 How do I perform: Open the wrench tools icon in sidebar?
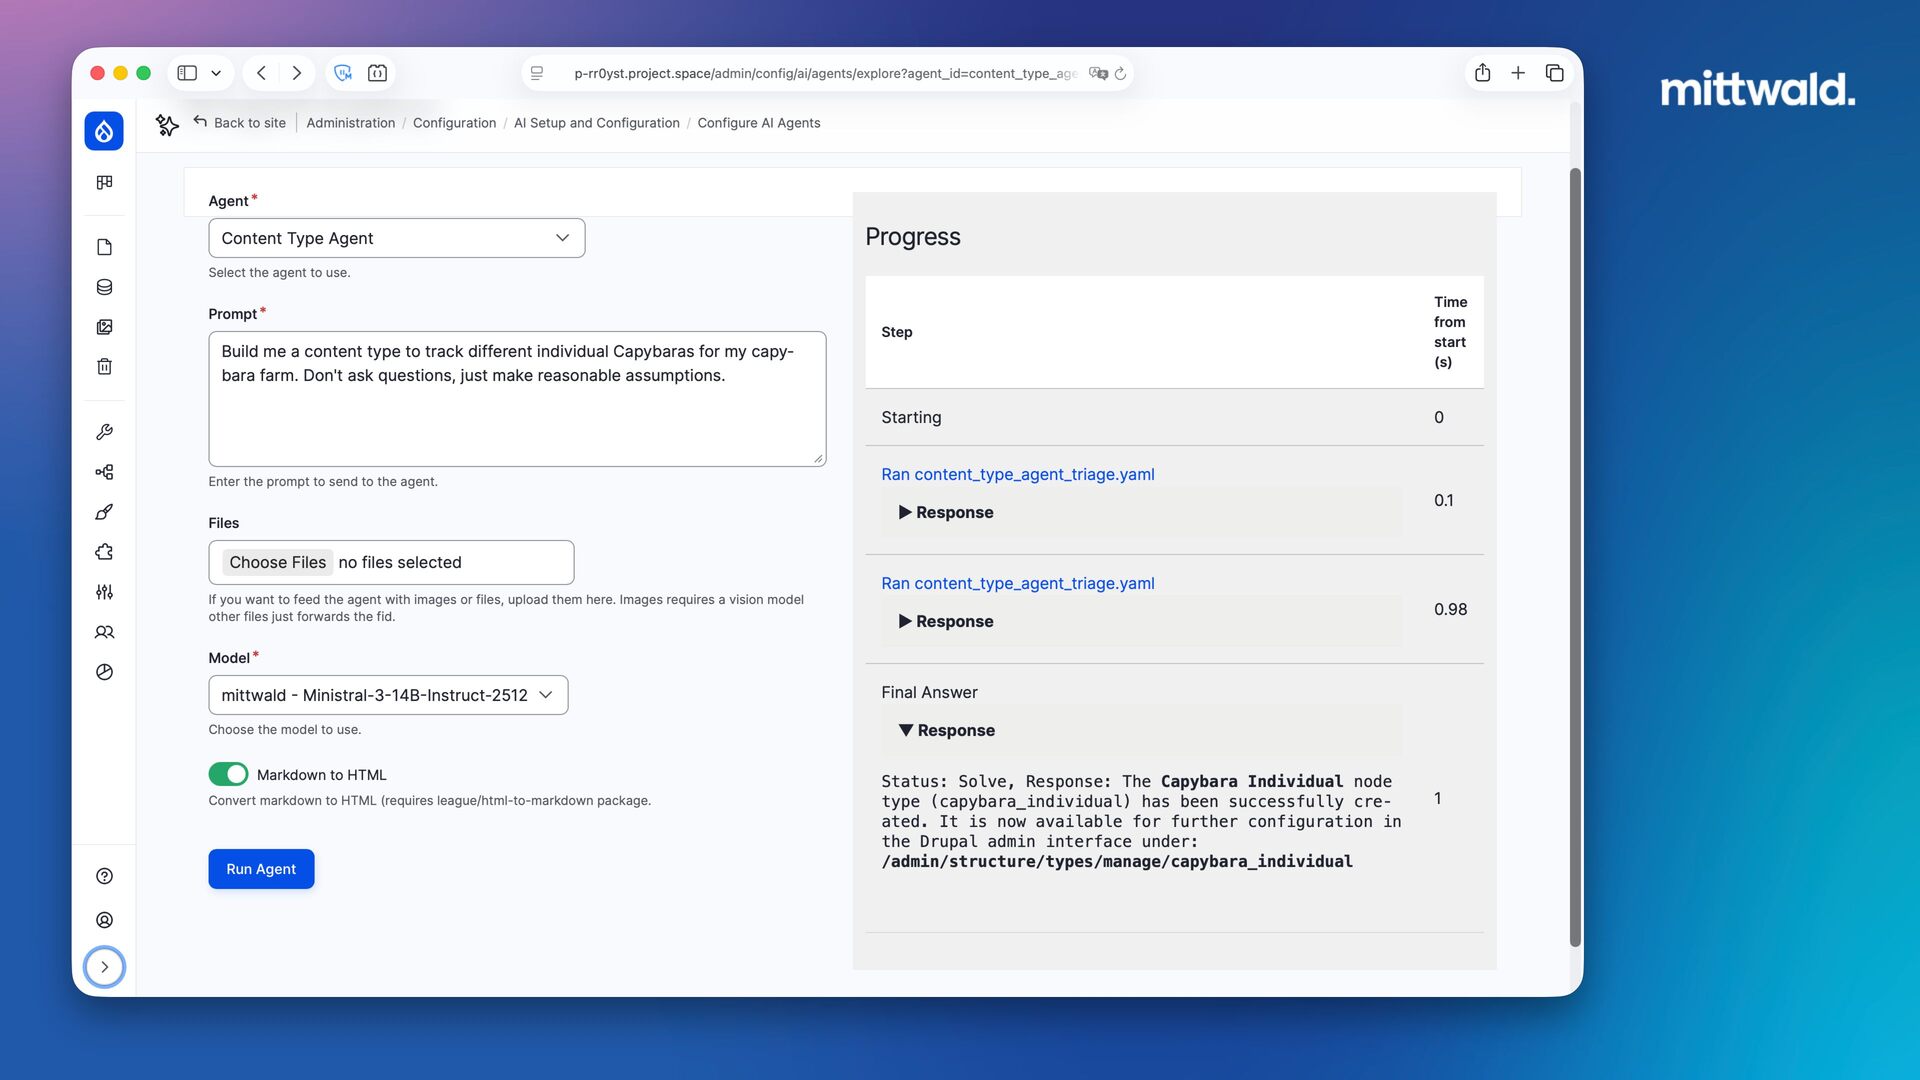(x=104, y=432)
